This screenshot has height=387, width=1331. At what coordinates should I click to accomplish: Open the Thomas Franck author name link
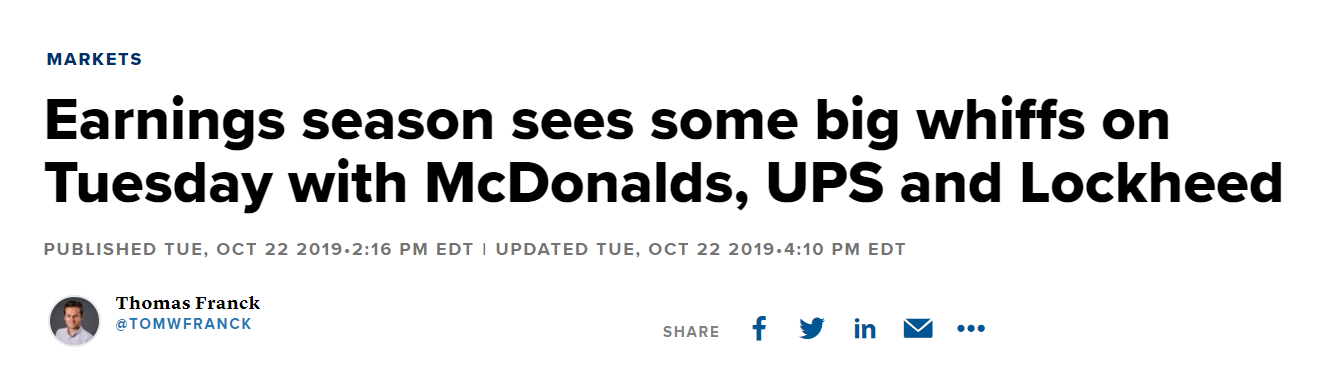[x=188, y=303]
